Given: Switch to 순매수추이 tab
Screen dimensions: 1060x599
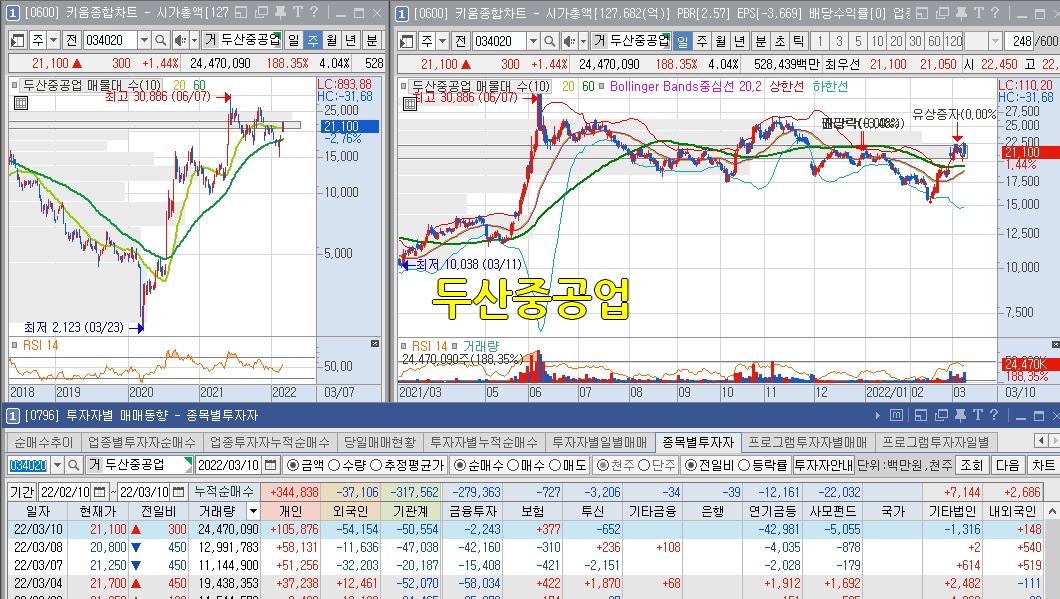Looking at the screenshot, I should coord(44,442).
